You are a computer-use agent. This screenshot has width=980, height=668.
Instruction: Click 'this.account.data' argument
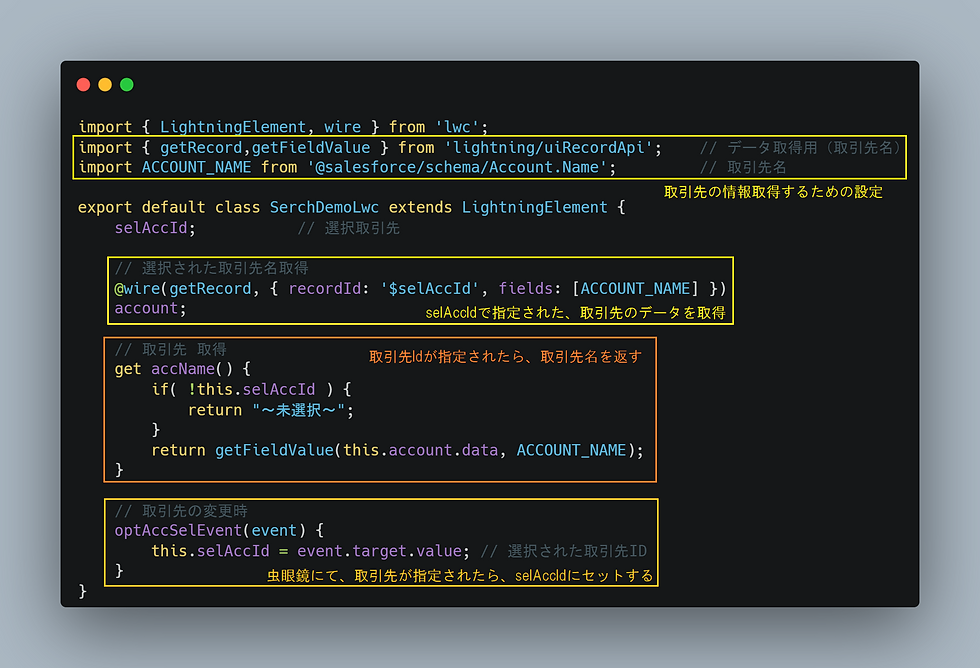click(421, 451)
